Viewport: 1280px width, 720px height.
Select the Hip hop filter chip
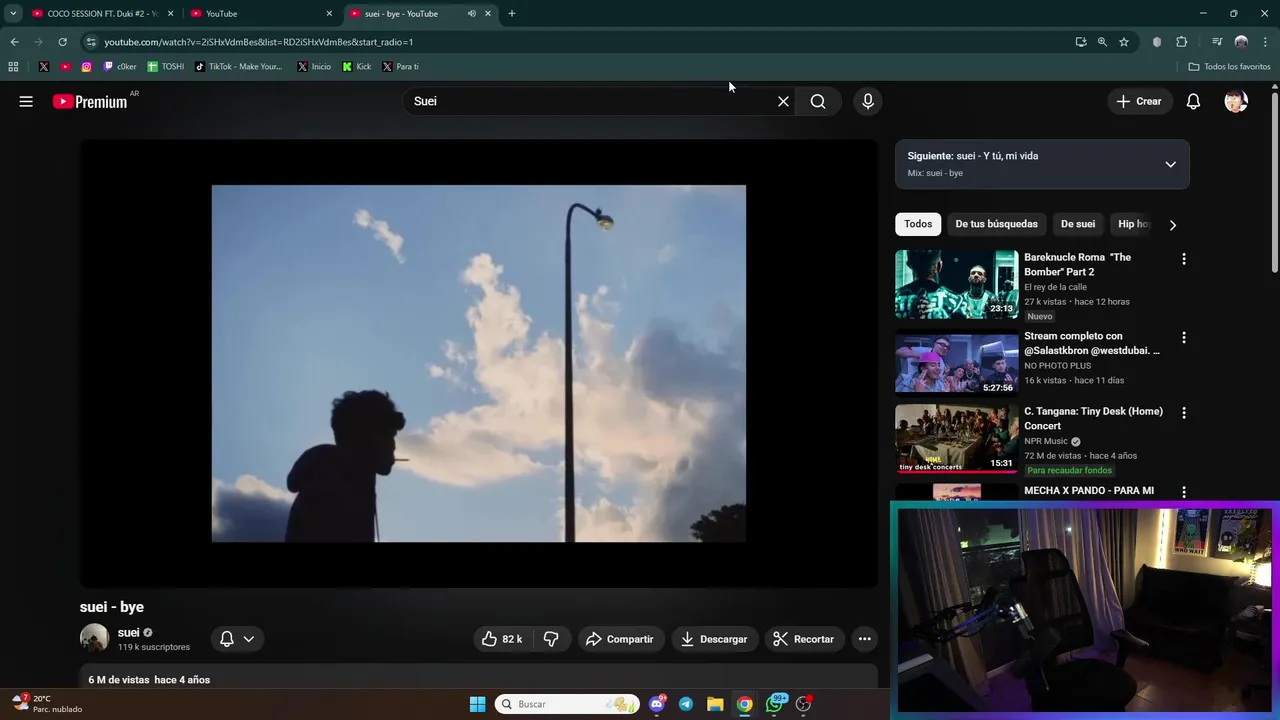click(1133, 224)
